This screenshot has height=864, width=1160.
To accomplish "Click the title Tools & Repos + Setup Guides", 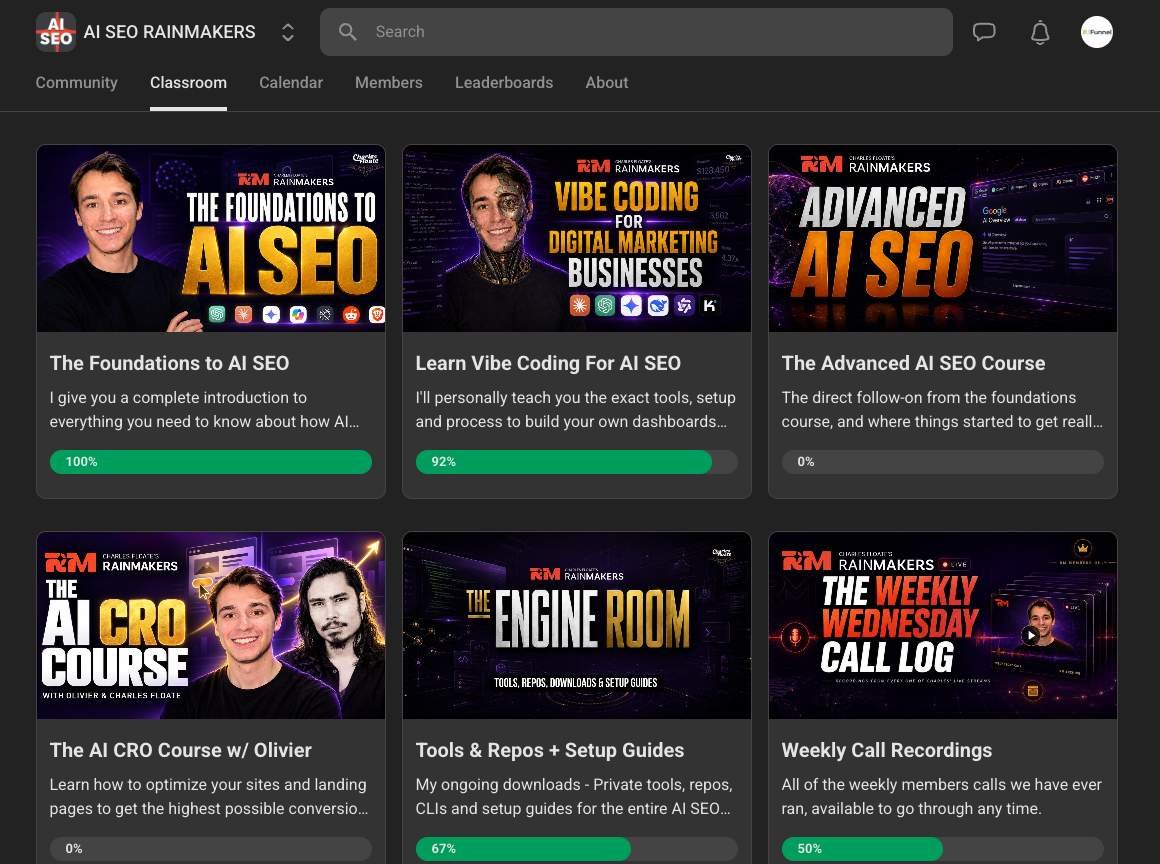I will pos(550,750).
